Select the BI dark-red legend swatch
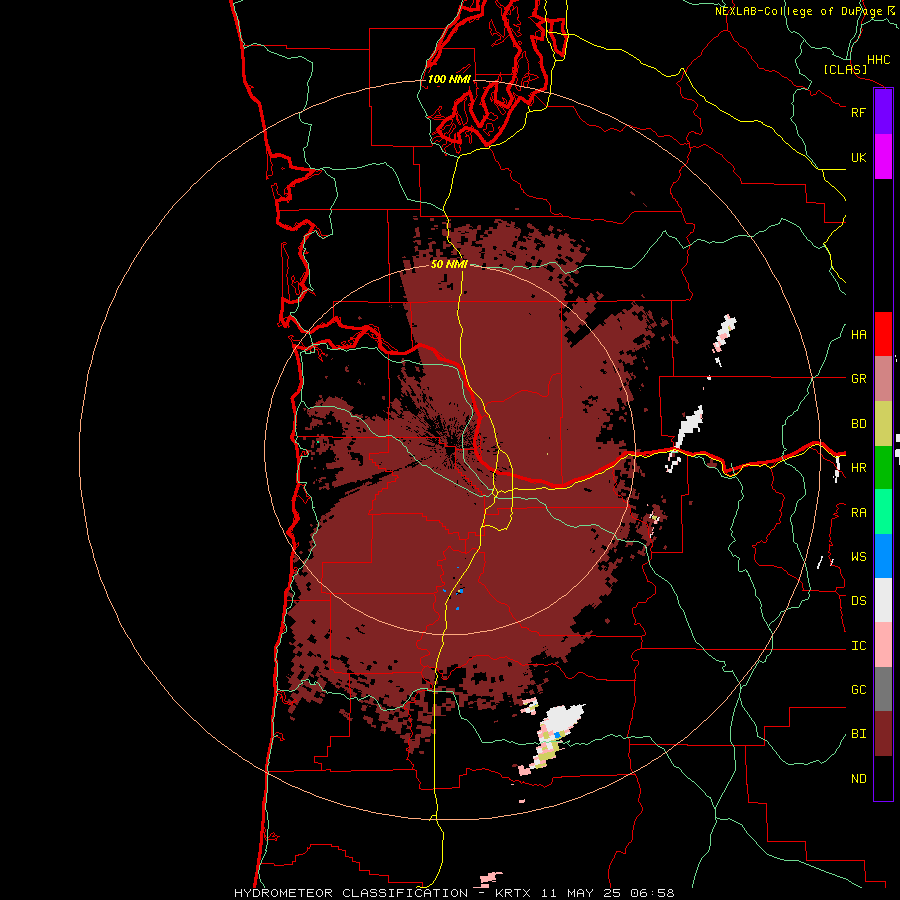 tap(883, 734)
